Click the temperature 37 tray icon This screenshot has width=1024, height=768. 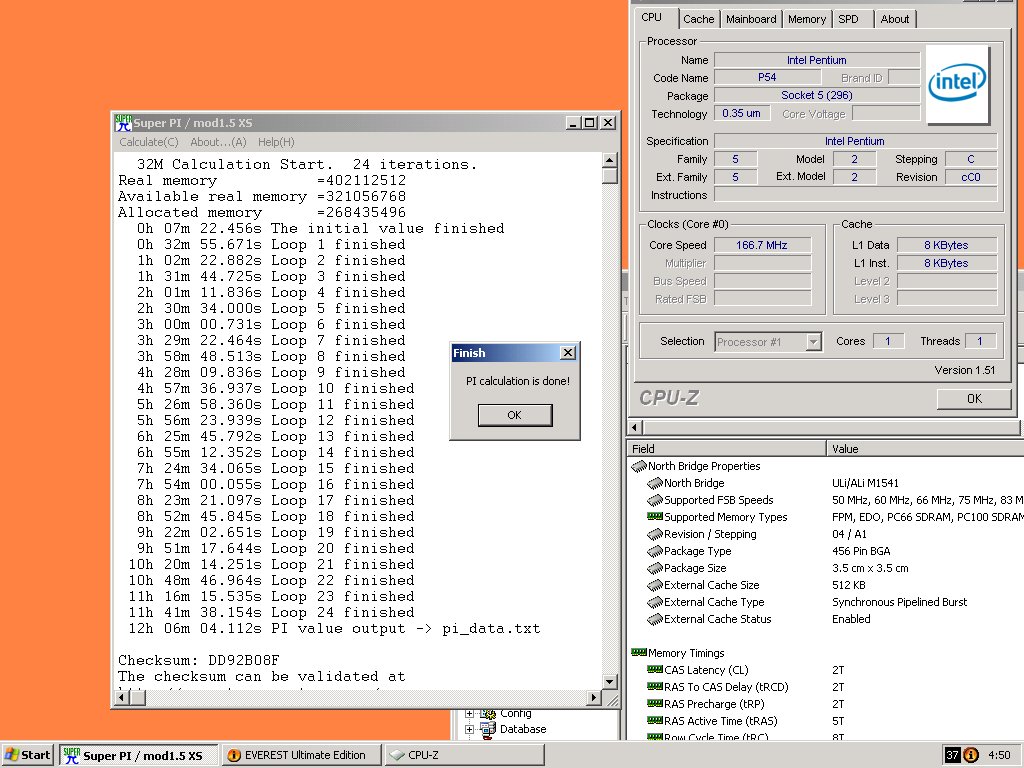pyautogui.click(x=953, y=755)
